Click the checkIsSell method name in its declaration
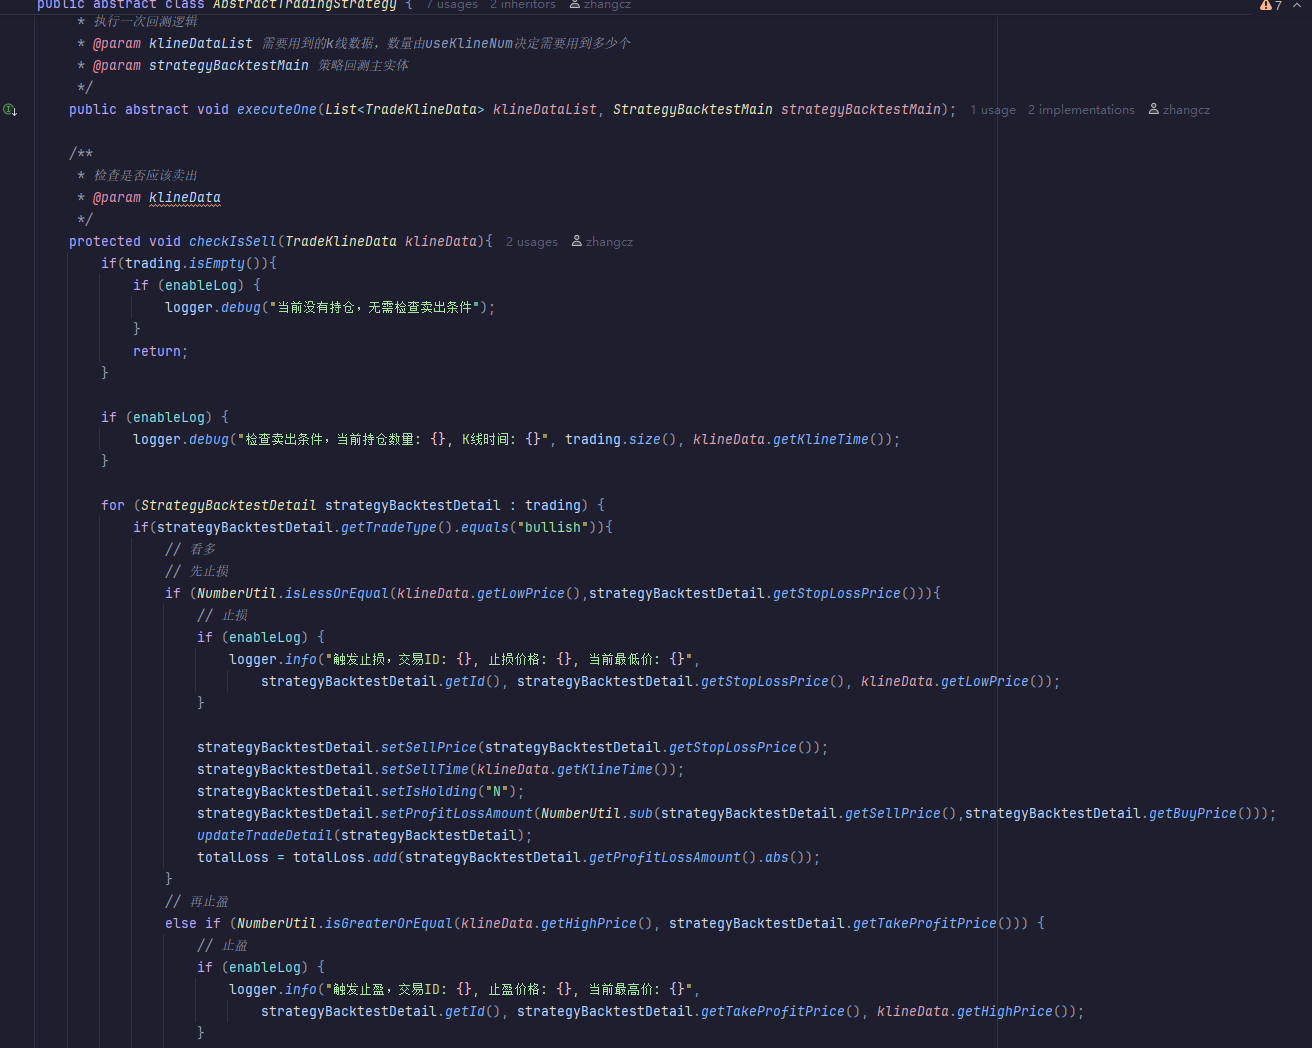 [233, 242]
